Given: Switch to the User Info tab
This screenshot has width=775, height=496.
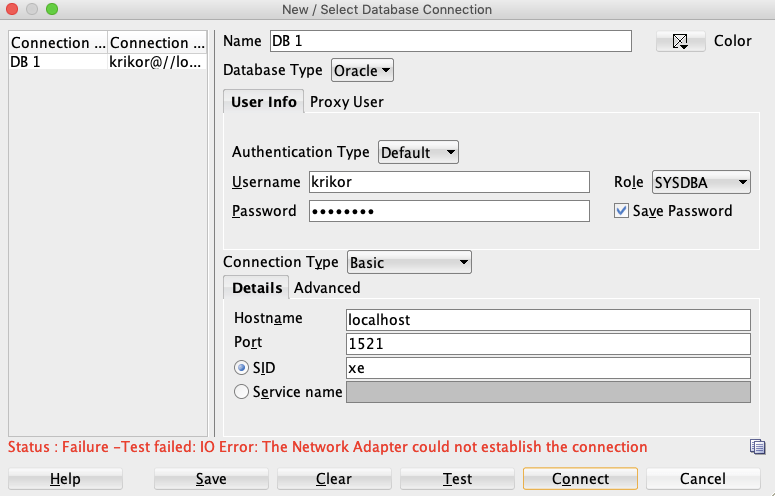Looking at the screenshot, I should (263, 102).
